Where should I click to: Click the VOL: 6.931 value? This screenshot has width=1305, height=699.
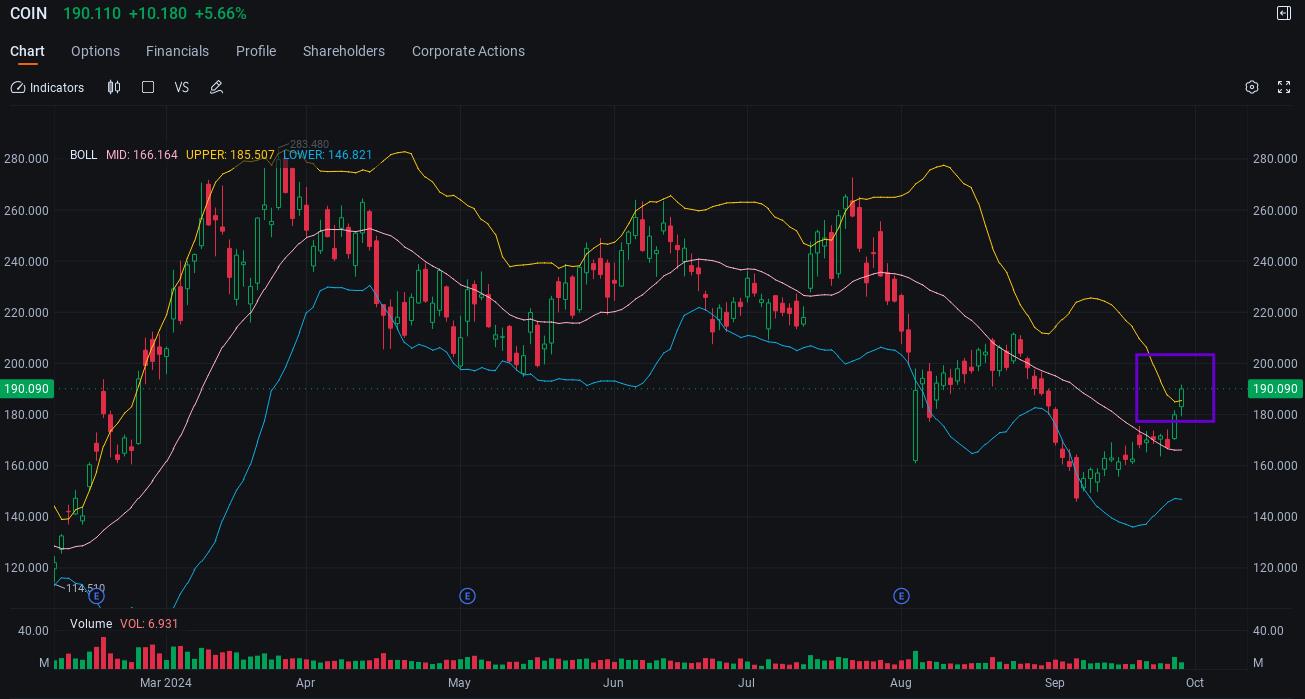pyautogui.click(x=149, y=624)
